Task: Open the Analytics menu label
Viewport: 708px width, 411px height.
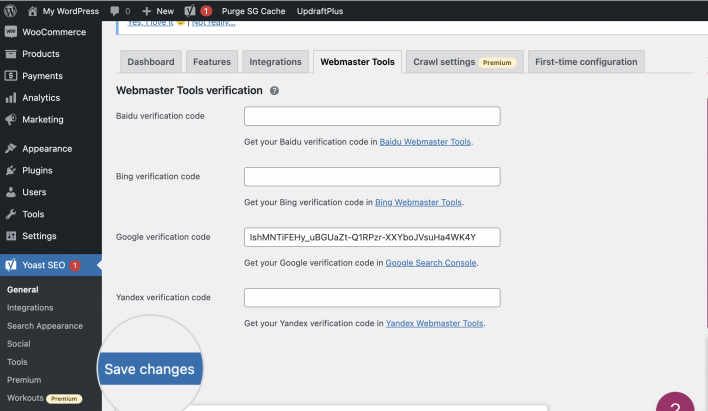Action: [41, 98]
